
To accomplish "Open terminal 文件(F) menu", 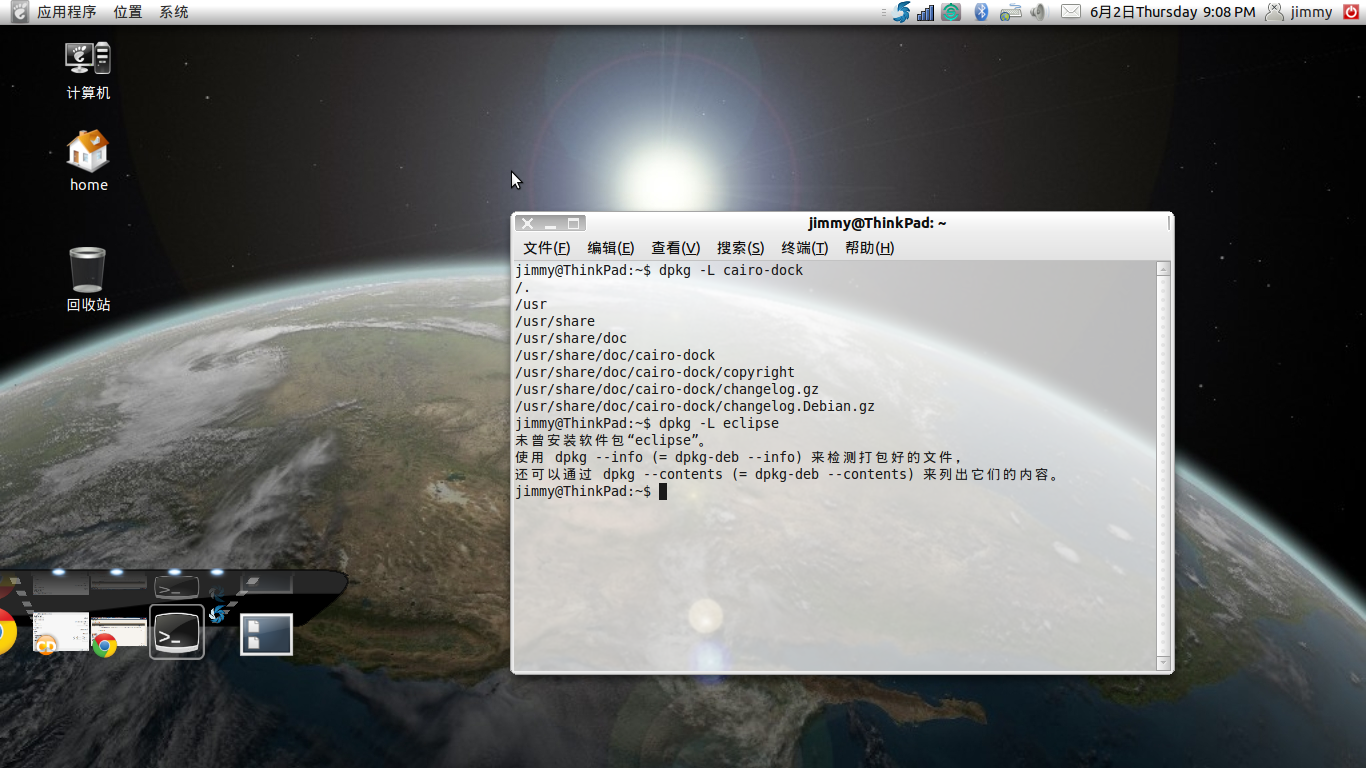I will (x=547, y=248).
